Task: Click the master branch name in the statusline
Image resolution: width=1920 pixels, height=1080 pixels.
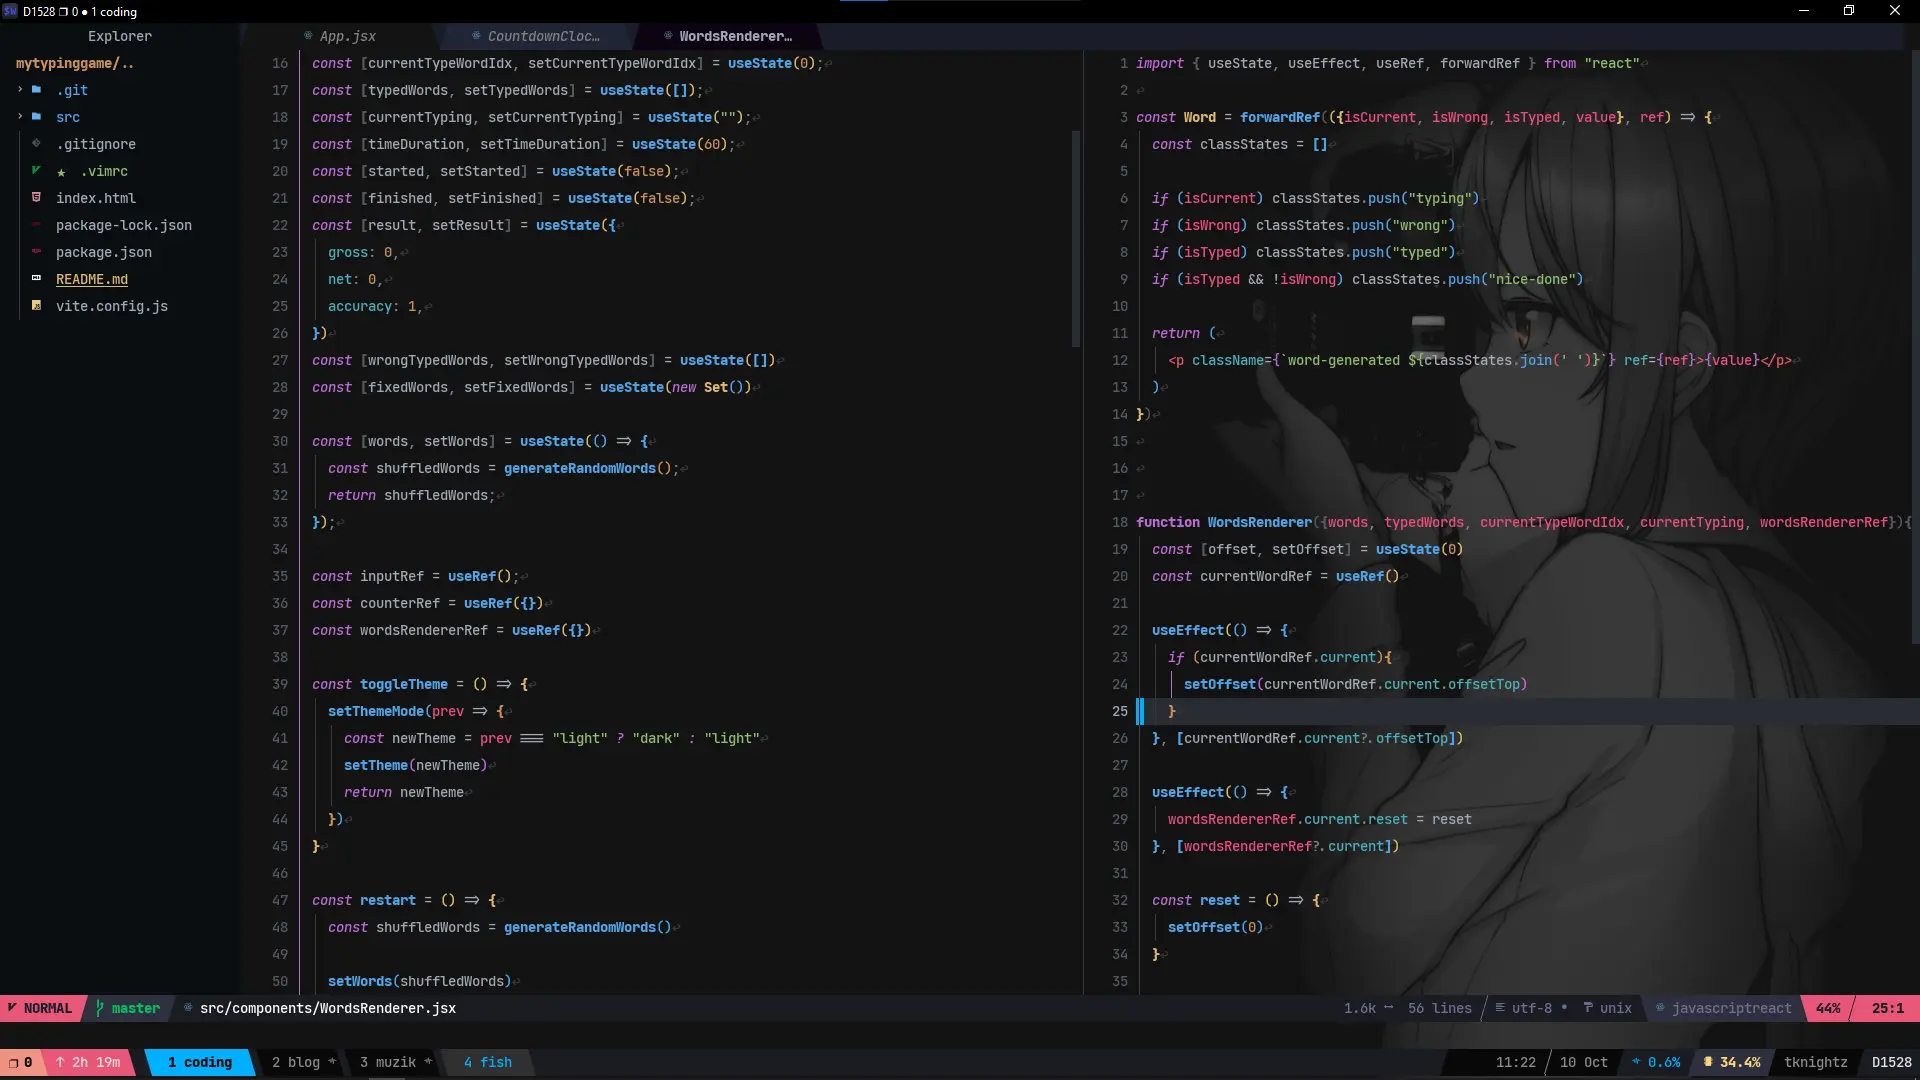Action: click(x=136, y=1008)
